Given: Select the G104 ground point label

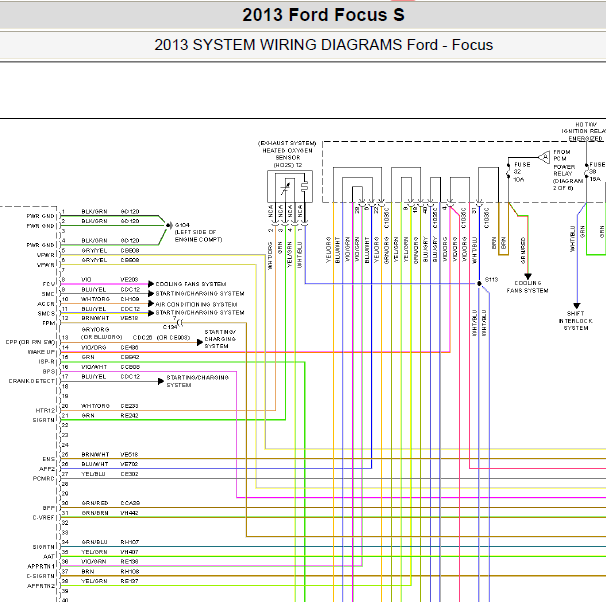Looking at the screenshot, I should [182, 225].
